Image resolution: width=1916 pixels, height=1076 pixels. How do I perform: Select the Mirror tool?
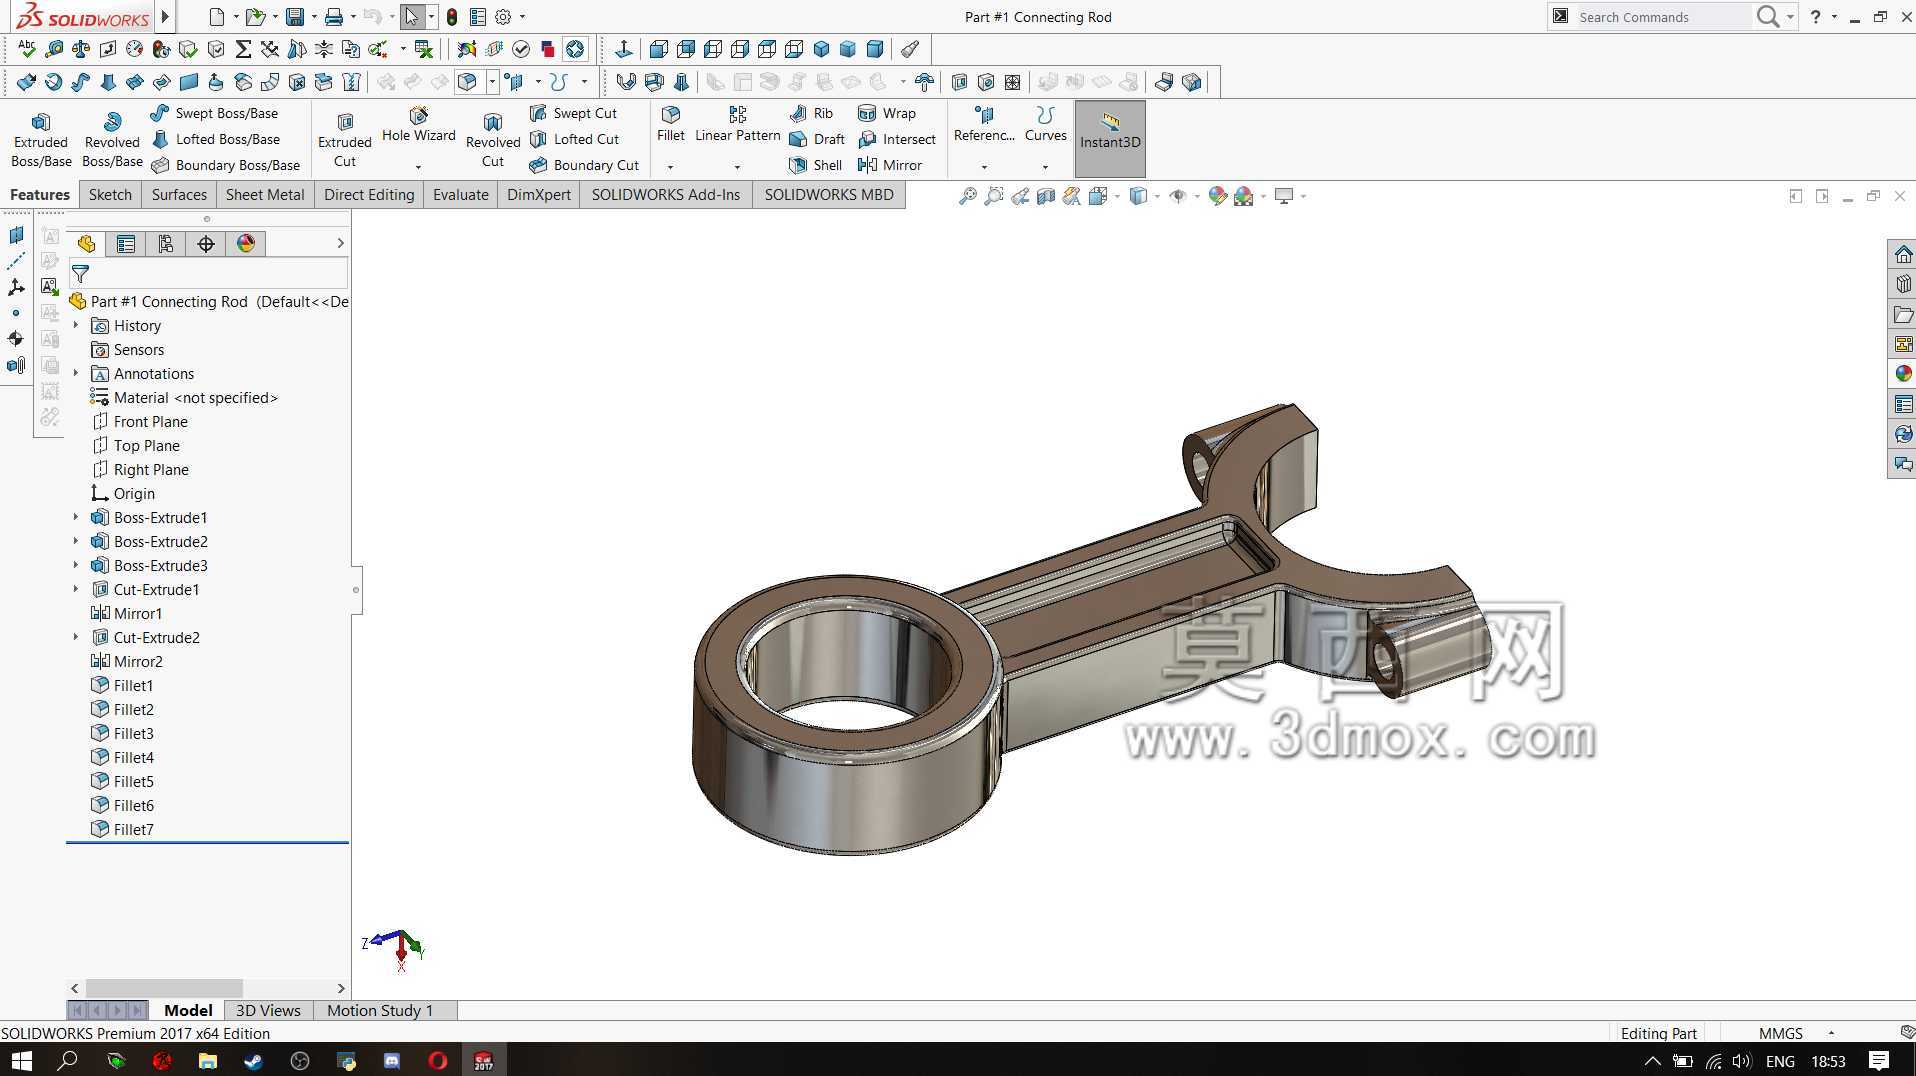[x=890, y=165]
